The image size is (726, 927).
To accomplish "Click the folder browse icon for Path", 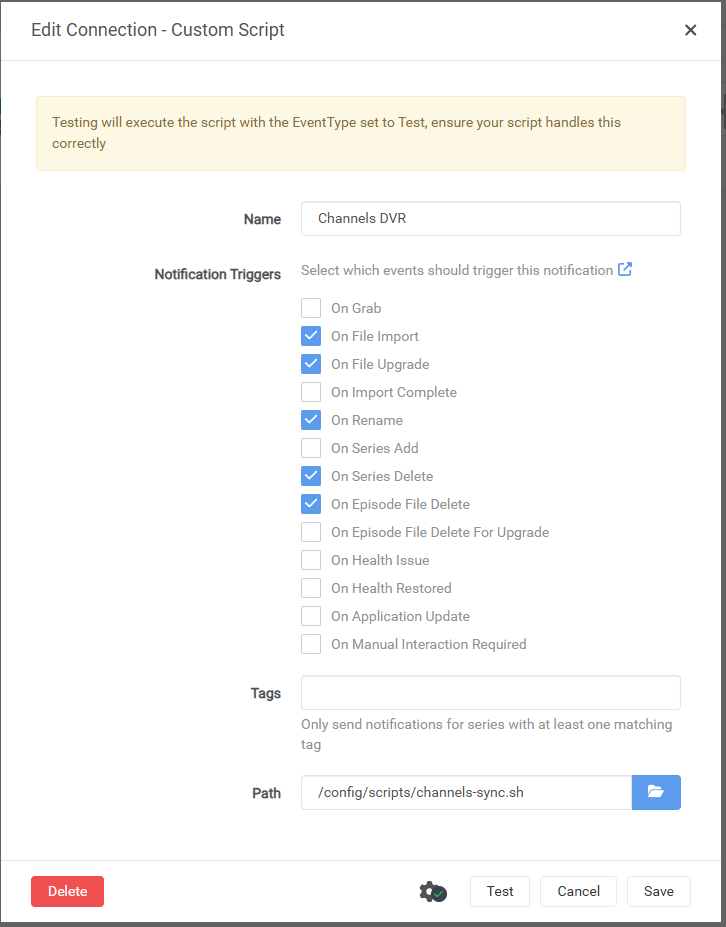I will pos(656,792).
